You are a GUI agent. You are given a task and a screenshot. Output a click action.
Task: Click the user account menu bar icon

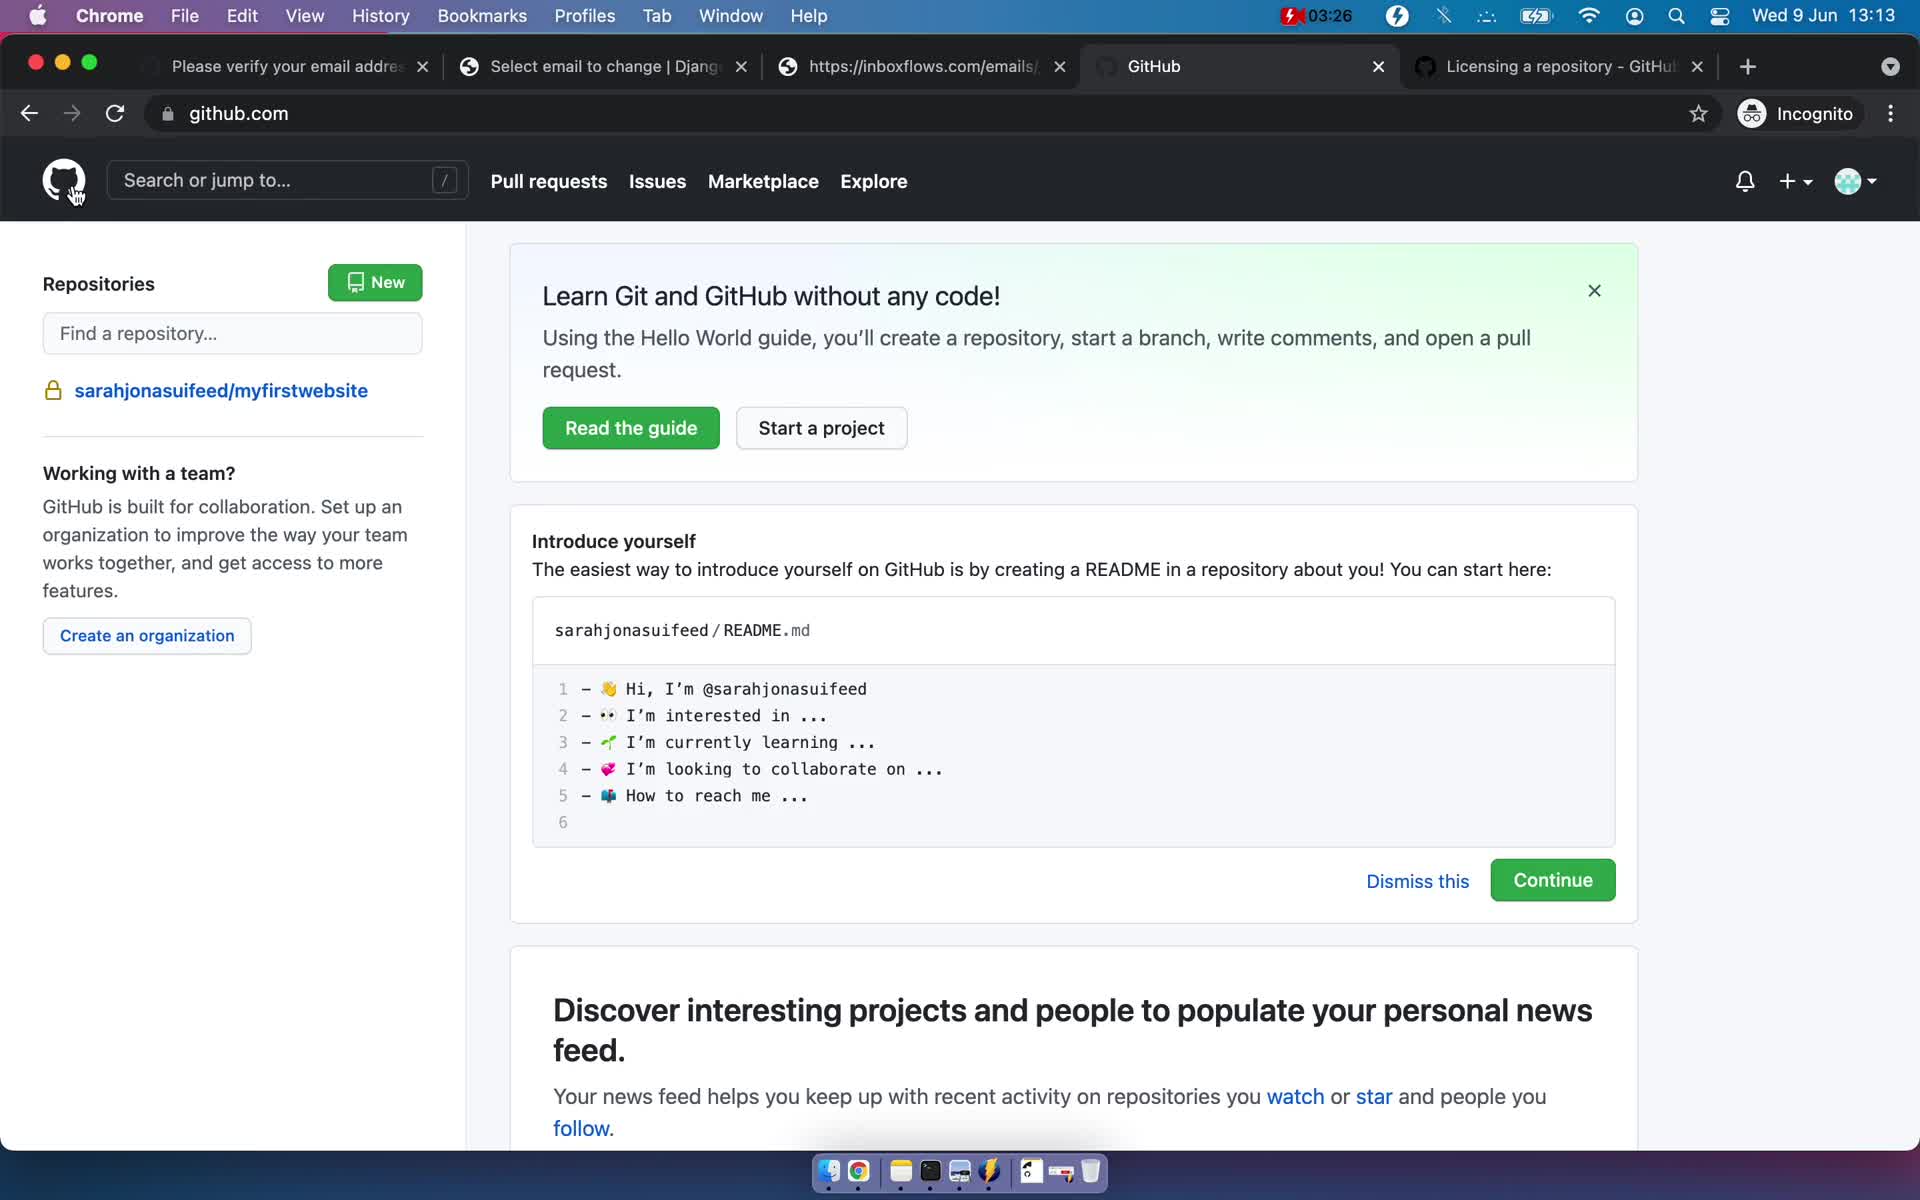point(1634,16)
